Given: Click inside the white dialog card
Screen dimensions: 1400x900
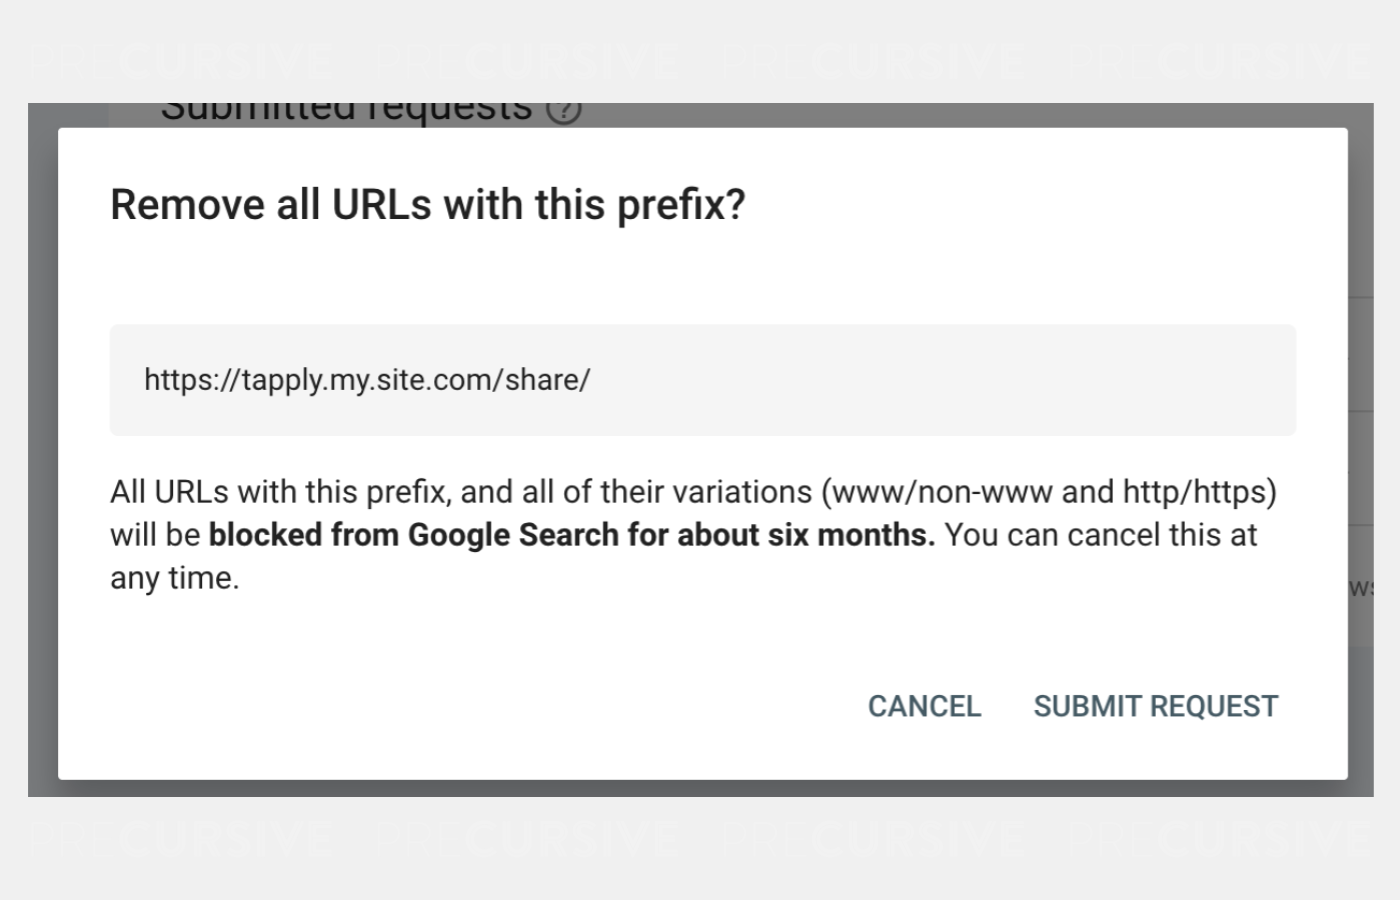Looking at the screenshot, I should 700,630.
